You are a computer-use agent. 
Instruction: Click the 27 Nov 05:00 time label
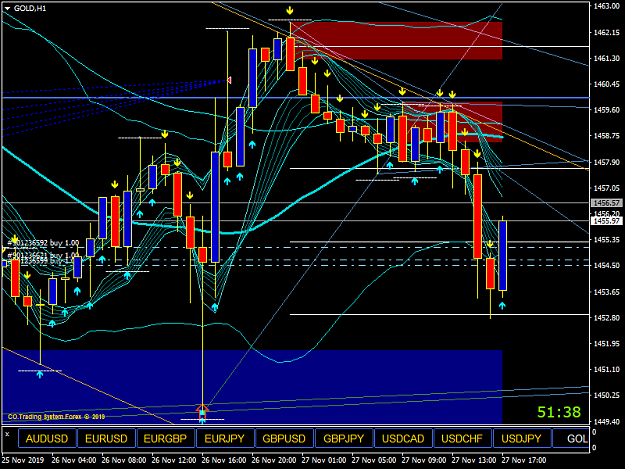tap(374, 460)
